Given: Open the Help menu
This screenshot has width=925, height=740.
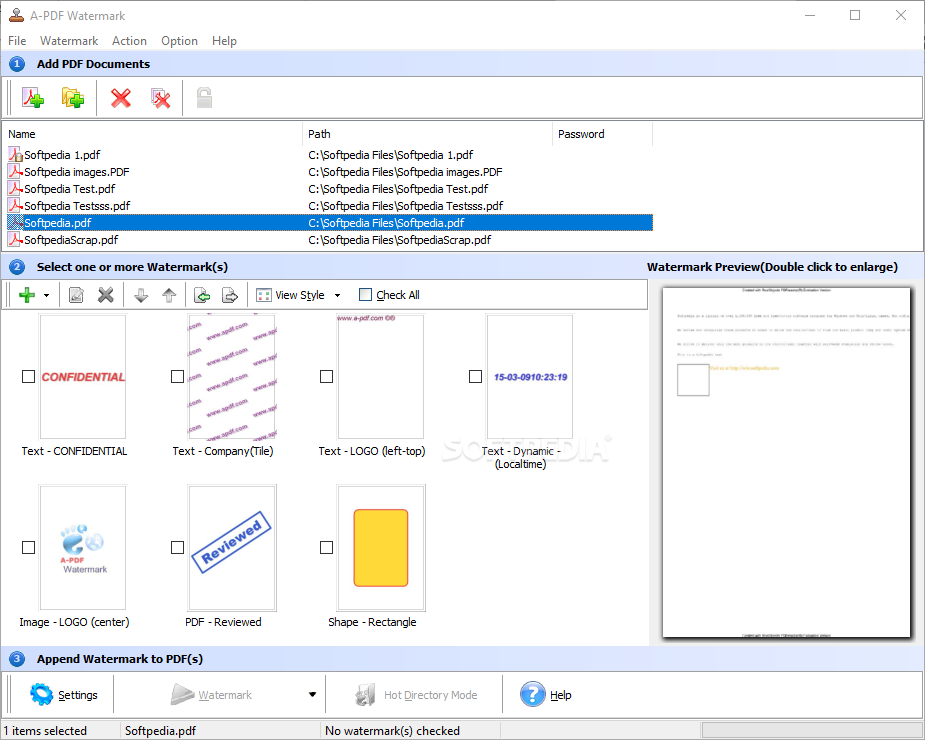Looking at the screenshot, I should click(x=224, y=41).
